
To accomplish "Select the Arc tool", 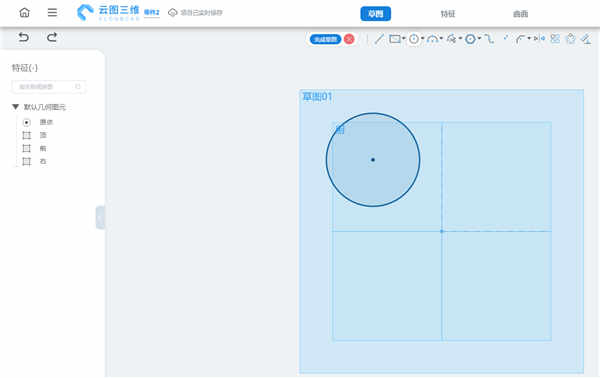I will click(x=432, y=39).
